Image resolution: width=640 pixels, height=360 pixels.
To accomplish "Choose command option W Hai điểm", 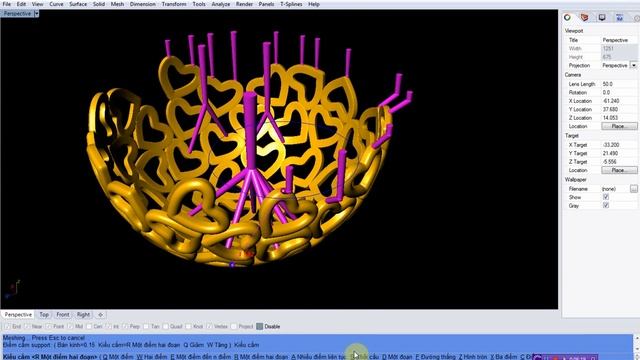I will coord(151,357).
